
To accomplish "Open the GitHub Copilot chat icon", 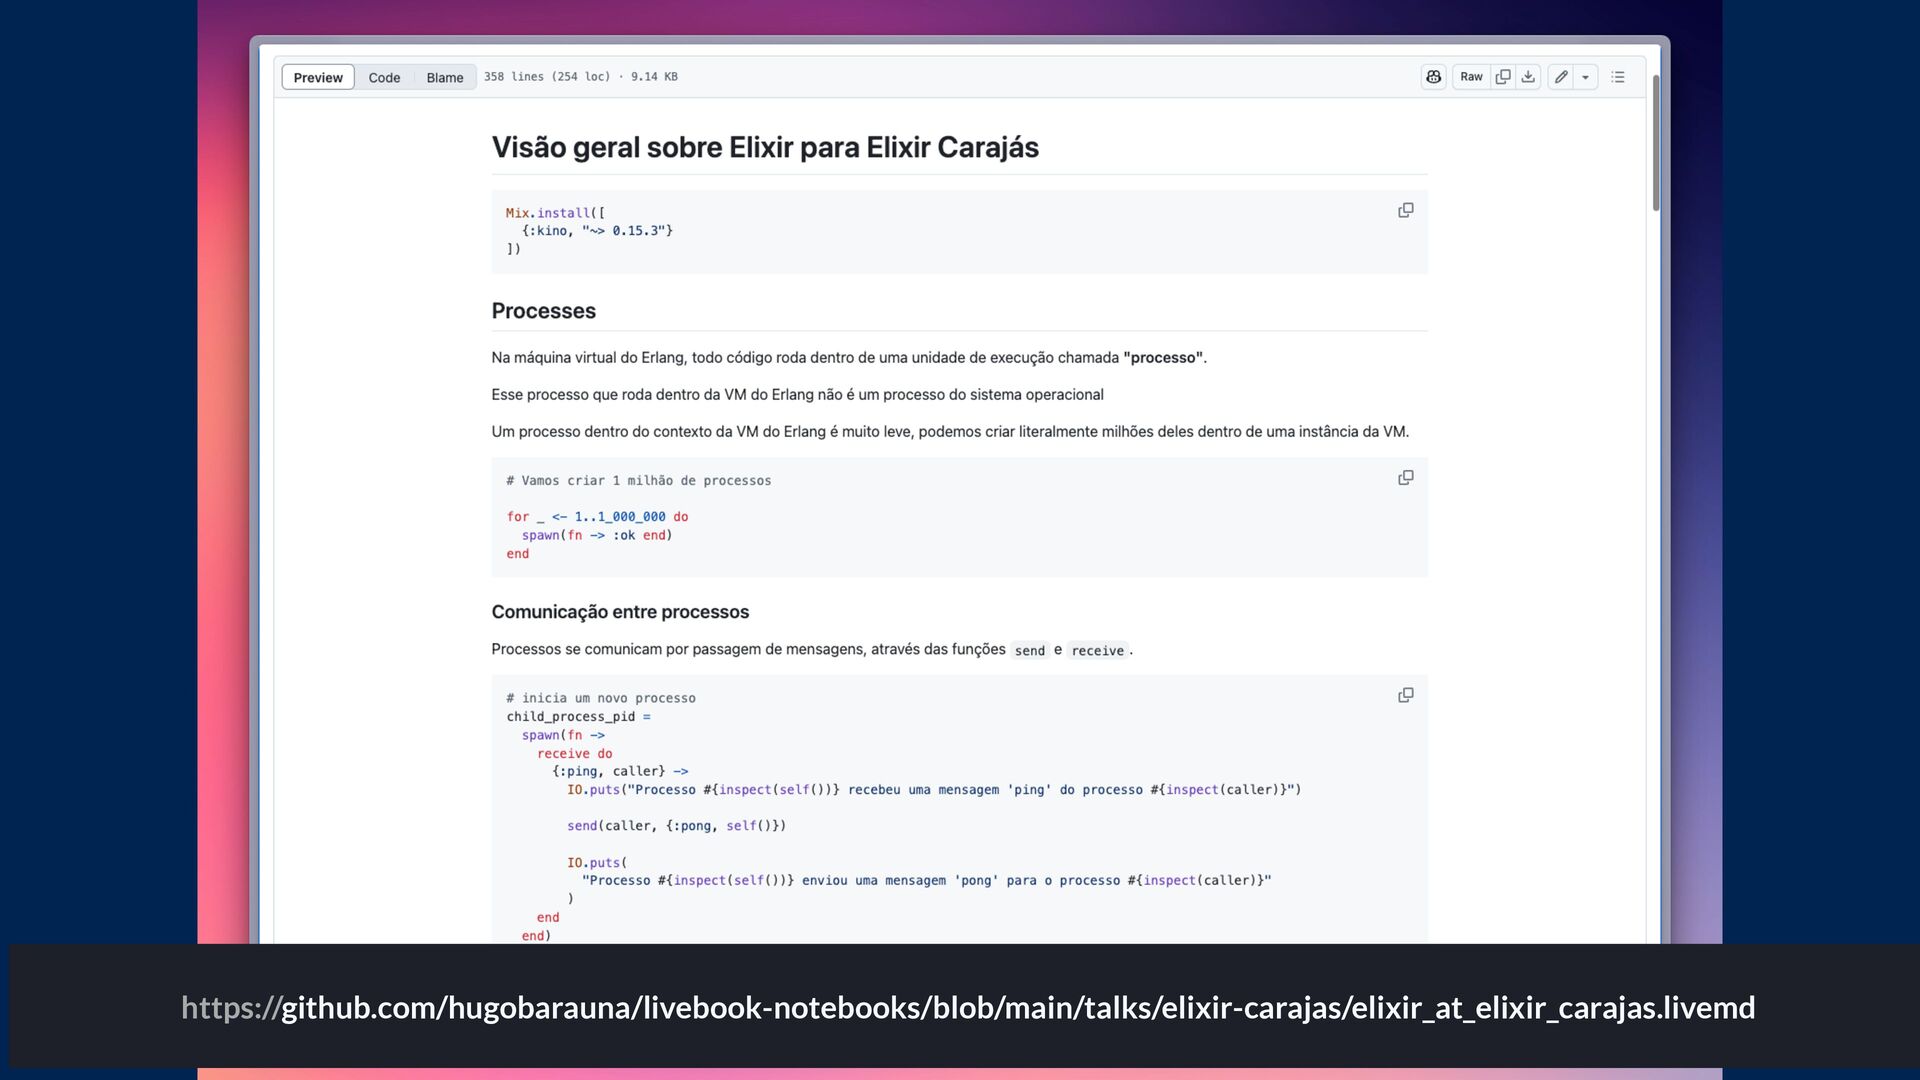I will tap(1433, 77).
